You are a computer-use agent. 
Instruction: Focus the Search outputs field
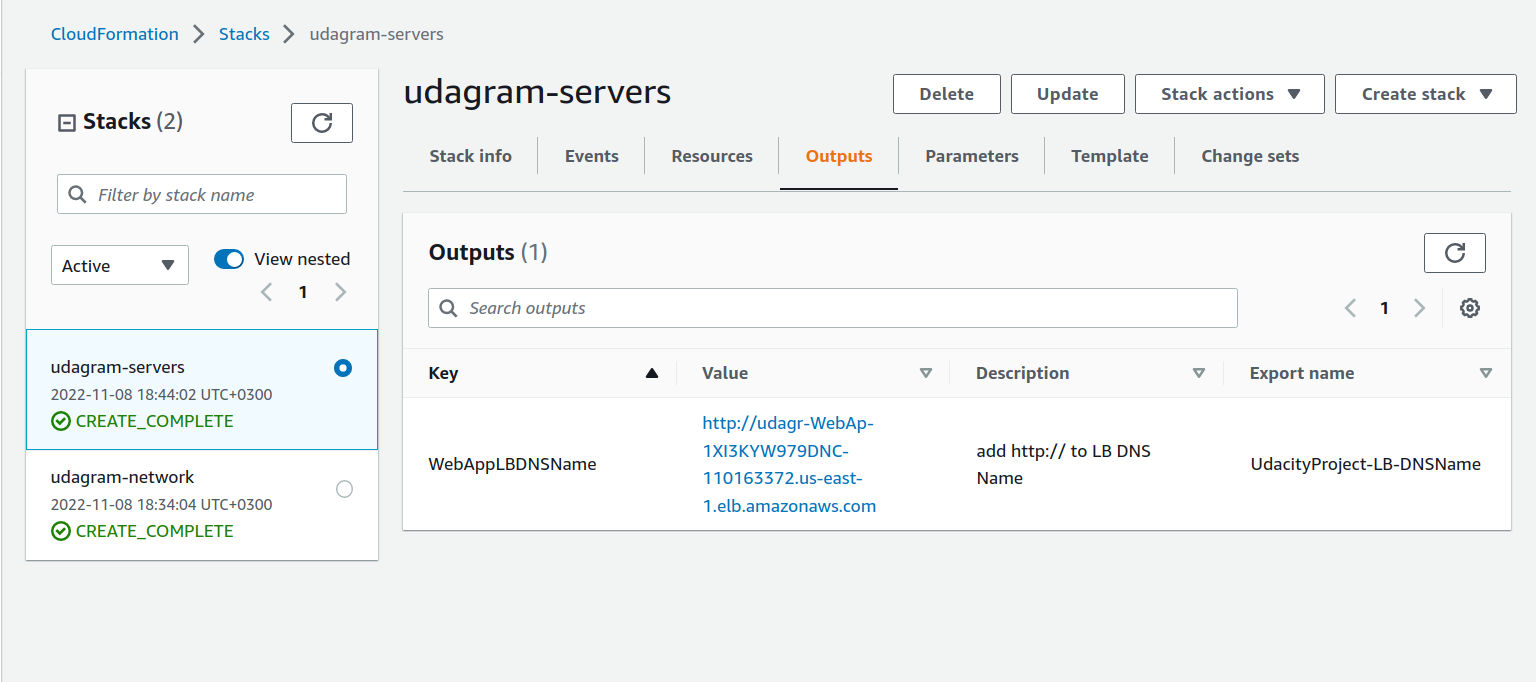[x=832, y=308]
